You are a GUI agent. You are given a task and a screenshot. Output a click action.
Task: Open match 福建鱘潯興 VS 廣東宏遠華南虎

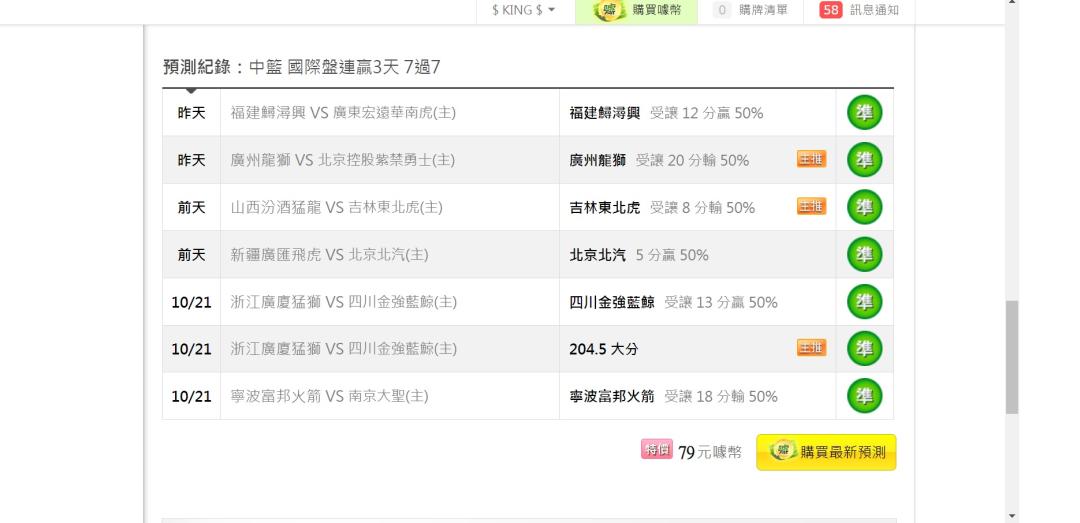343,113
